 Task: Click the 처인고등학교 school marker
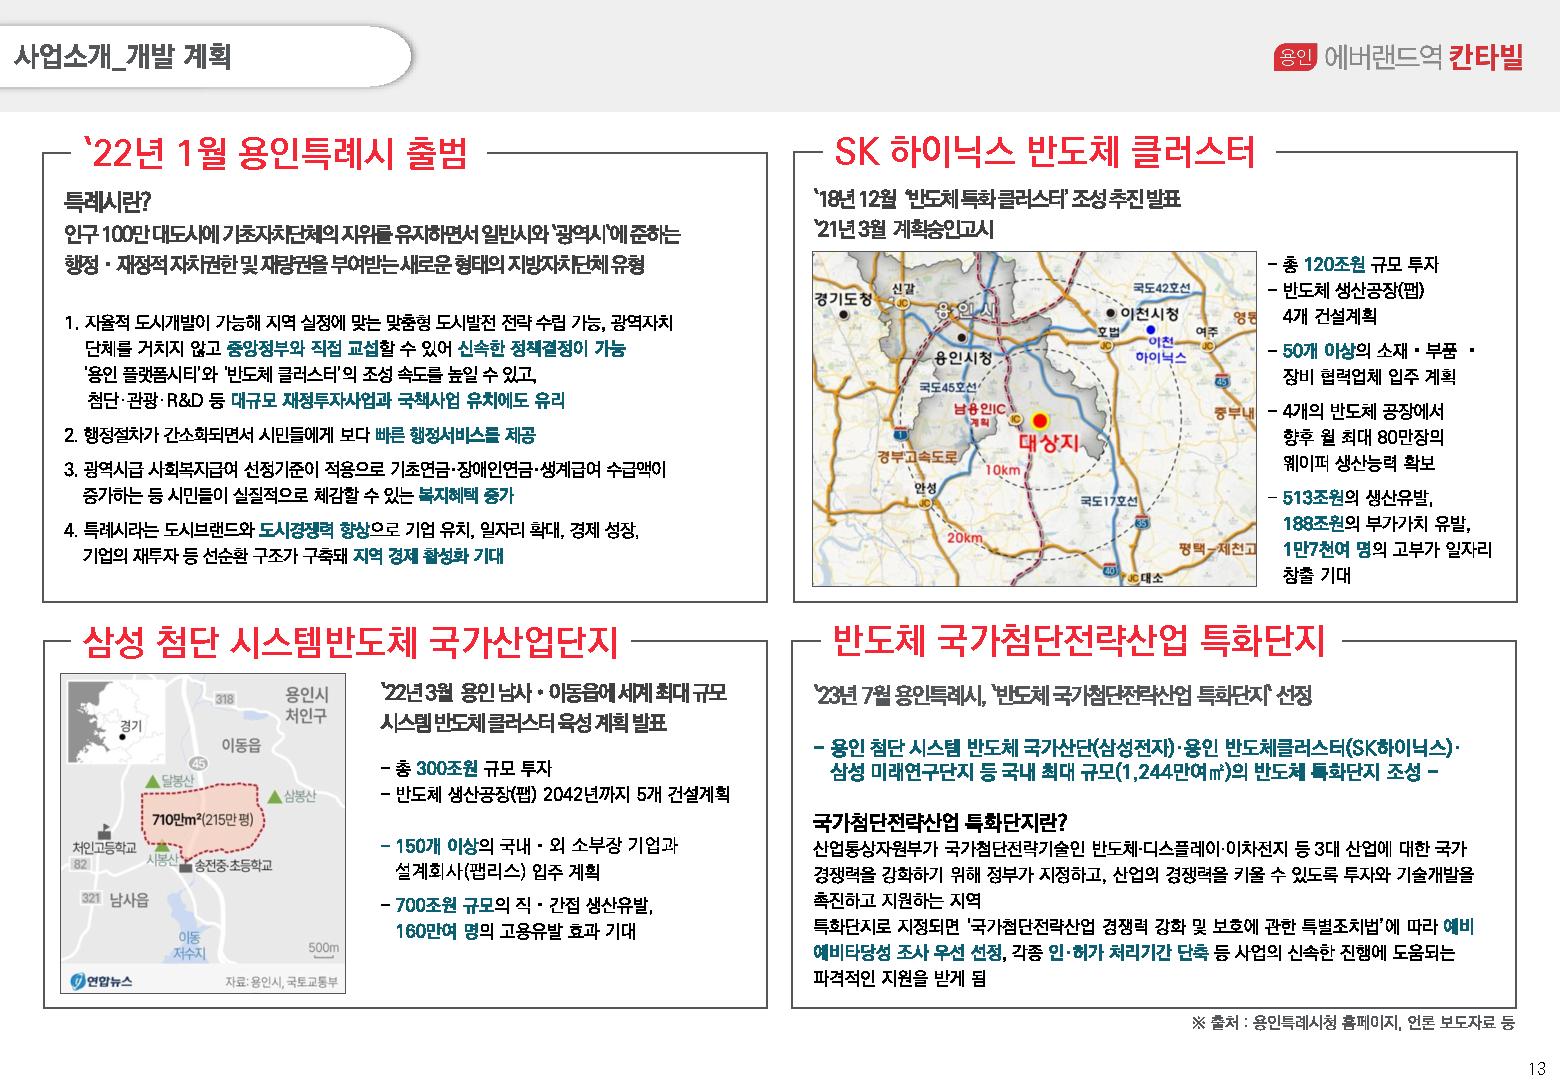104,832
